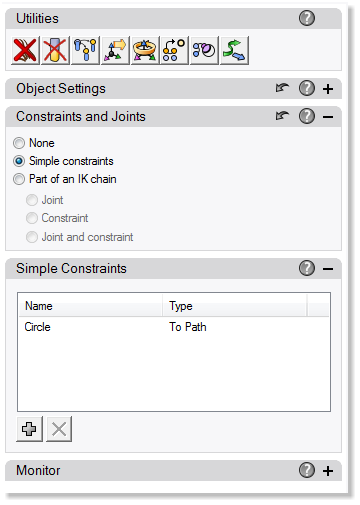Click the orange ring with arrows icon

pyautogui.click(x=145, y=50)
